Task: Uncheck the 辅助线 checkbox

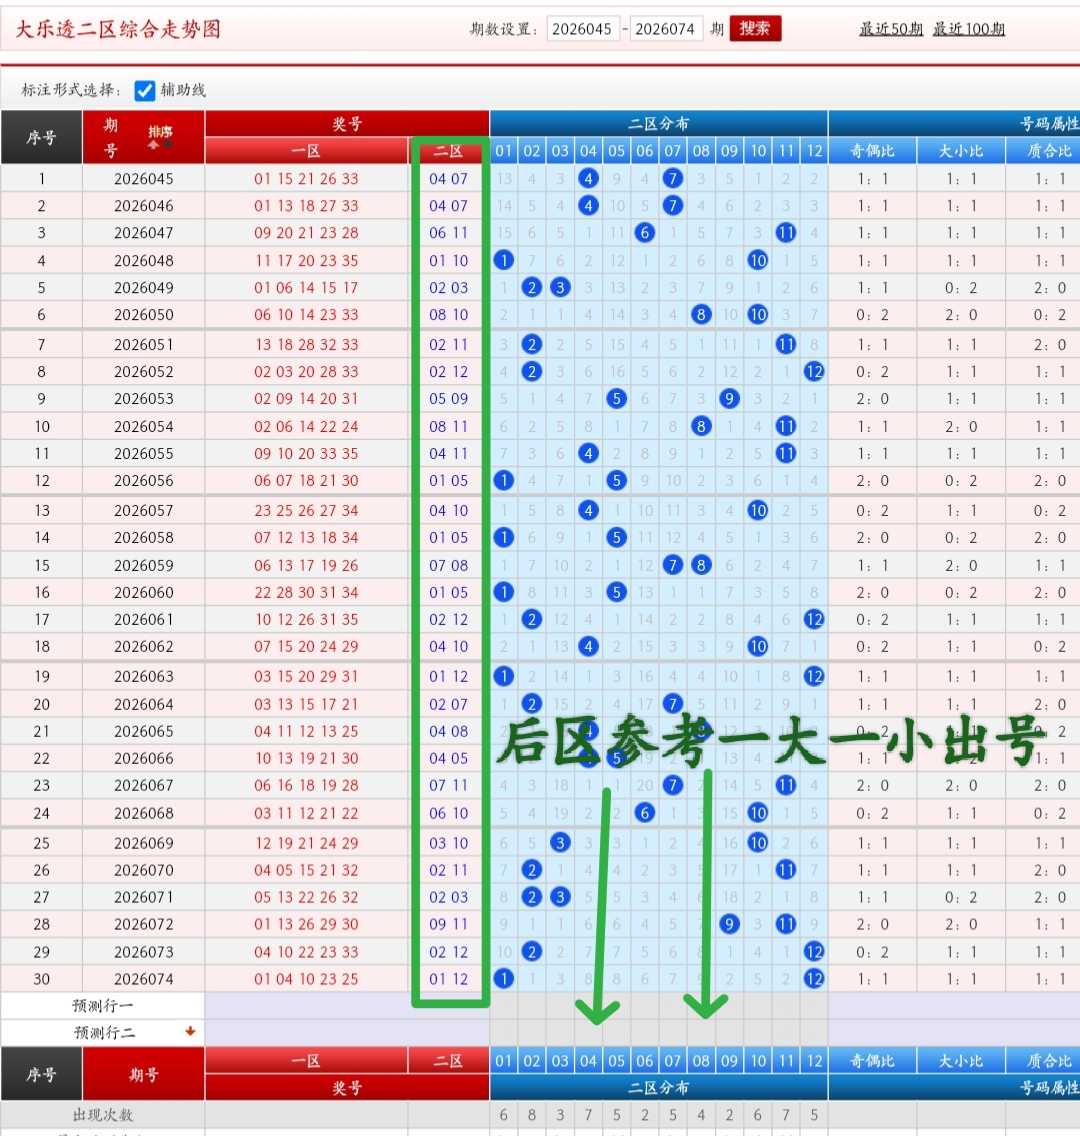Action: [x=145, y=91]
